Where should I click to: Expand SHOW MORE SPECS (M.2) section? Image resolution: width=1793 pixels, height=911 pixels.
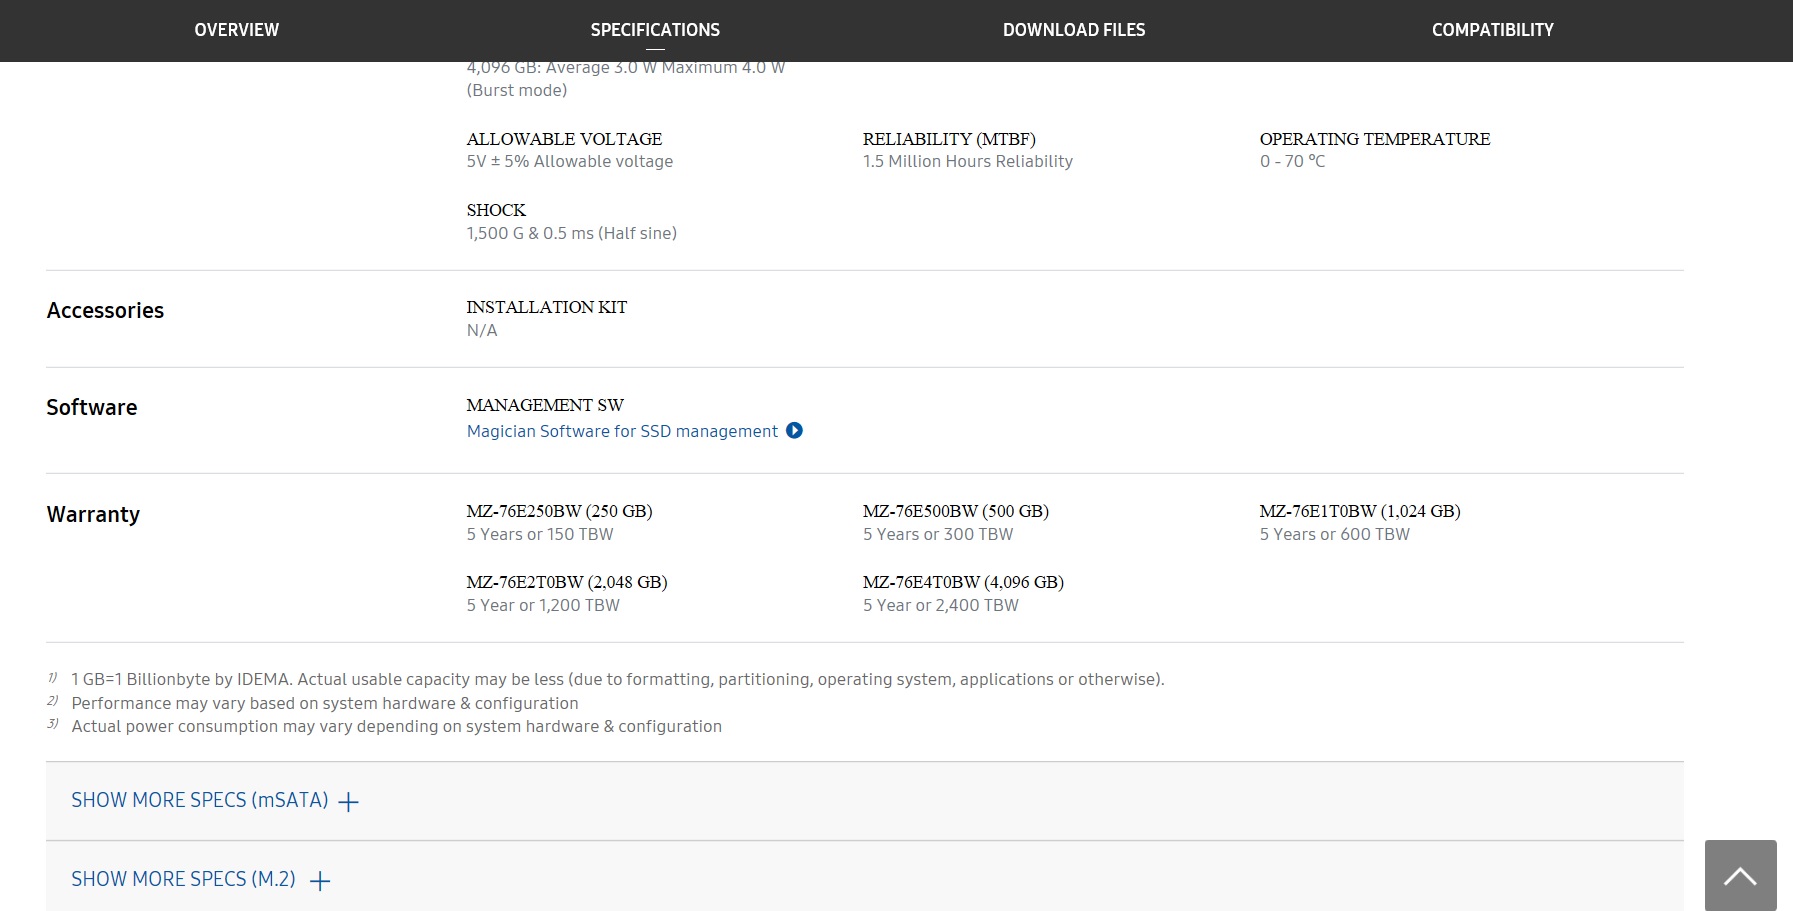point(184,880)
